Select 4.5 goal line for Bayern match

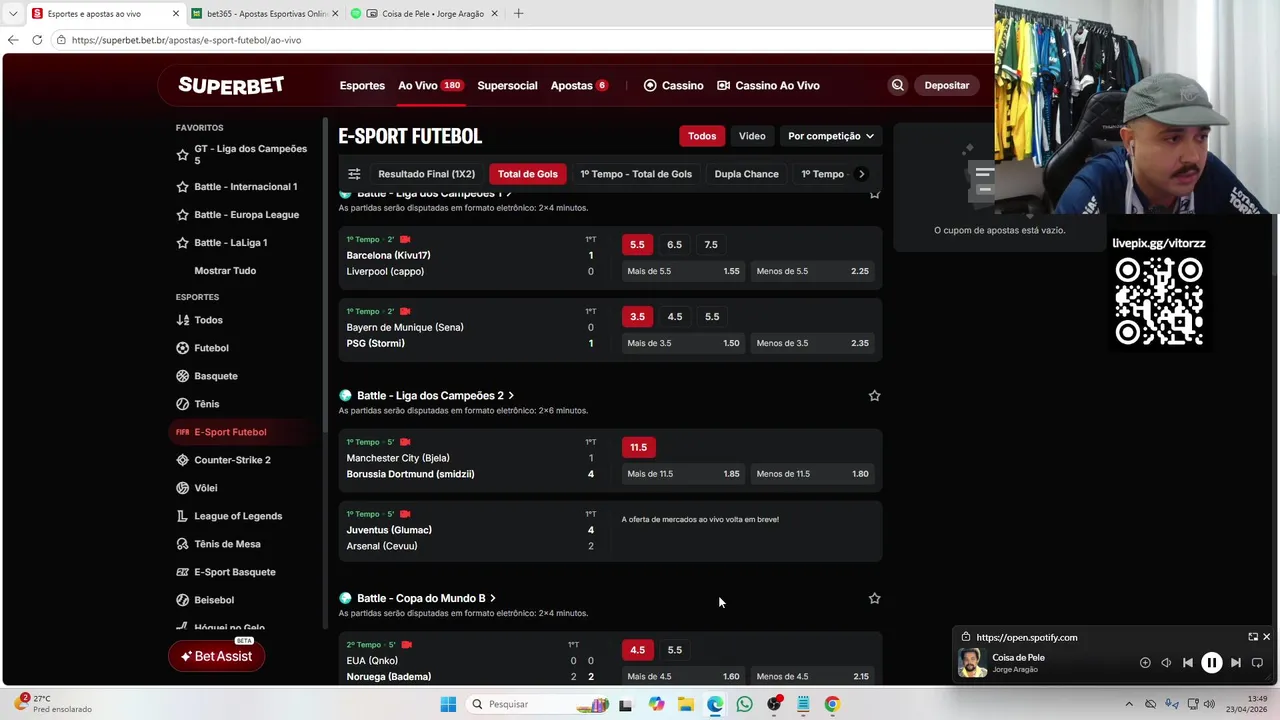pos(675,317)
